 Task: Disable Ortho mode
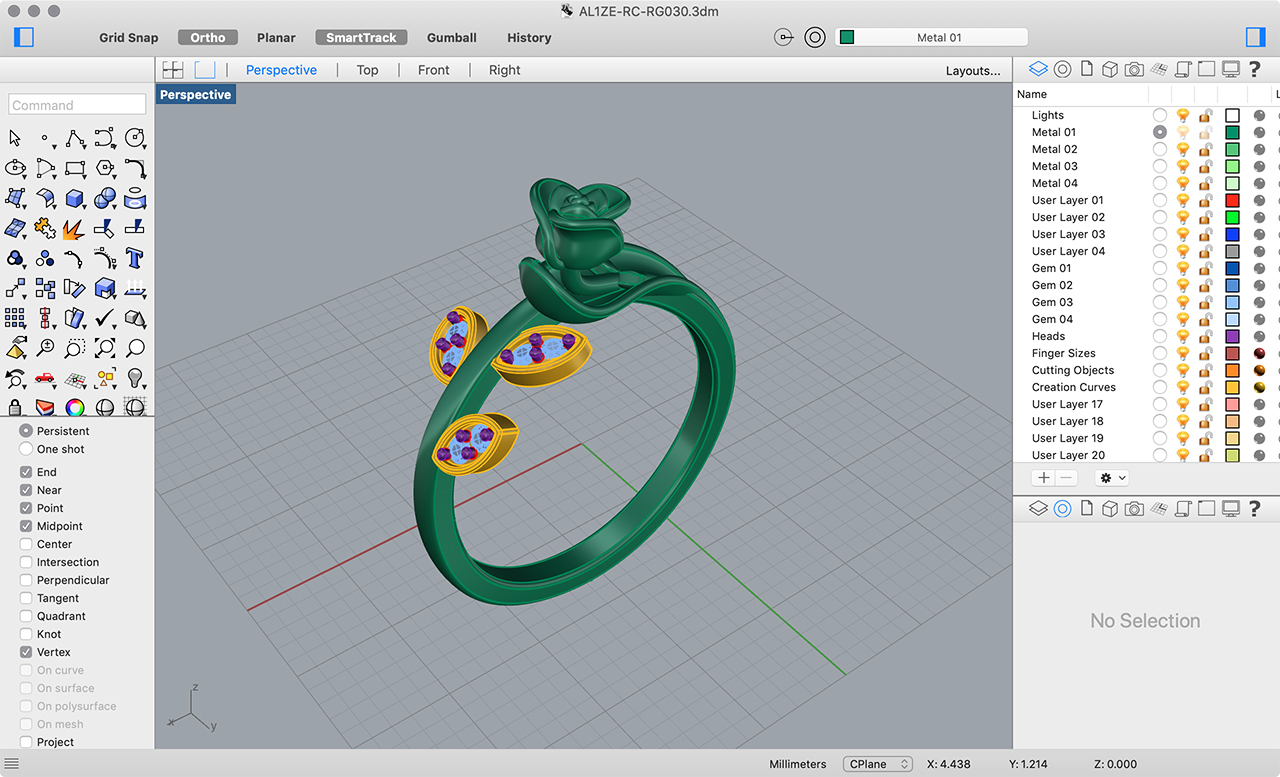coord(207,37)
